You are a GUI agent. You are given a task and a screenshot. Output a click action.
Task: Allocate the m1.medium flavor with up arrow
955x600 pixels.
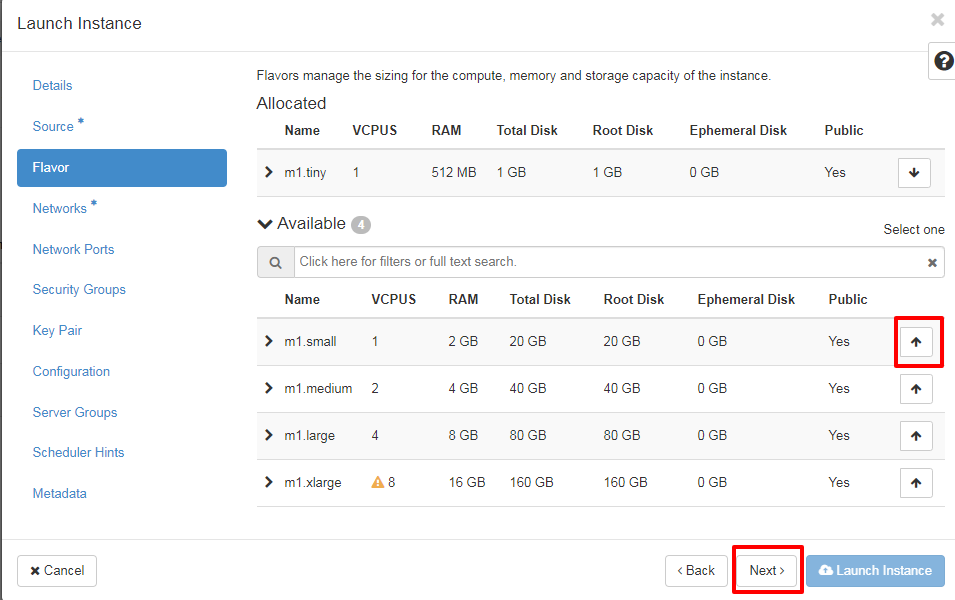click(915, 389)
